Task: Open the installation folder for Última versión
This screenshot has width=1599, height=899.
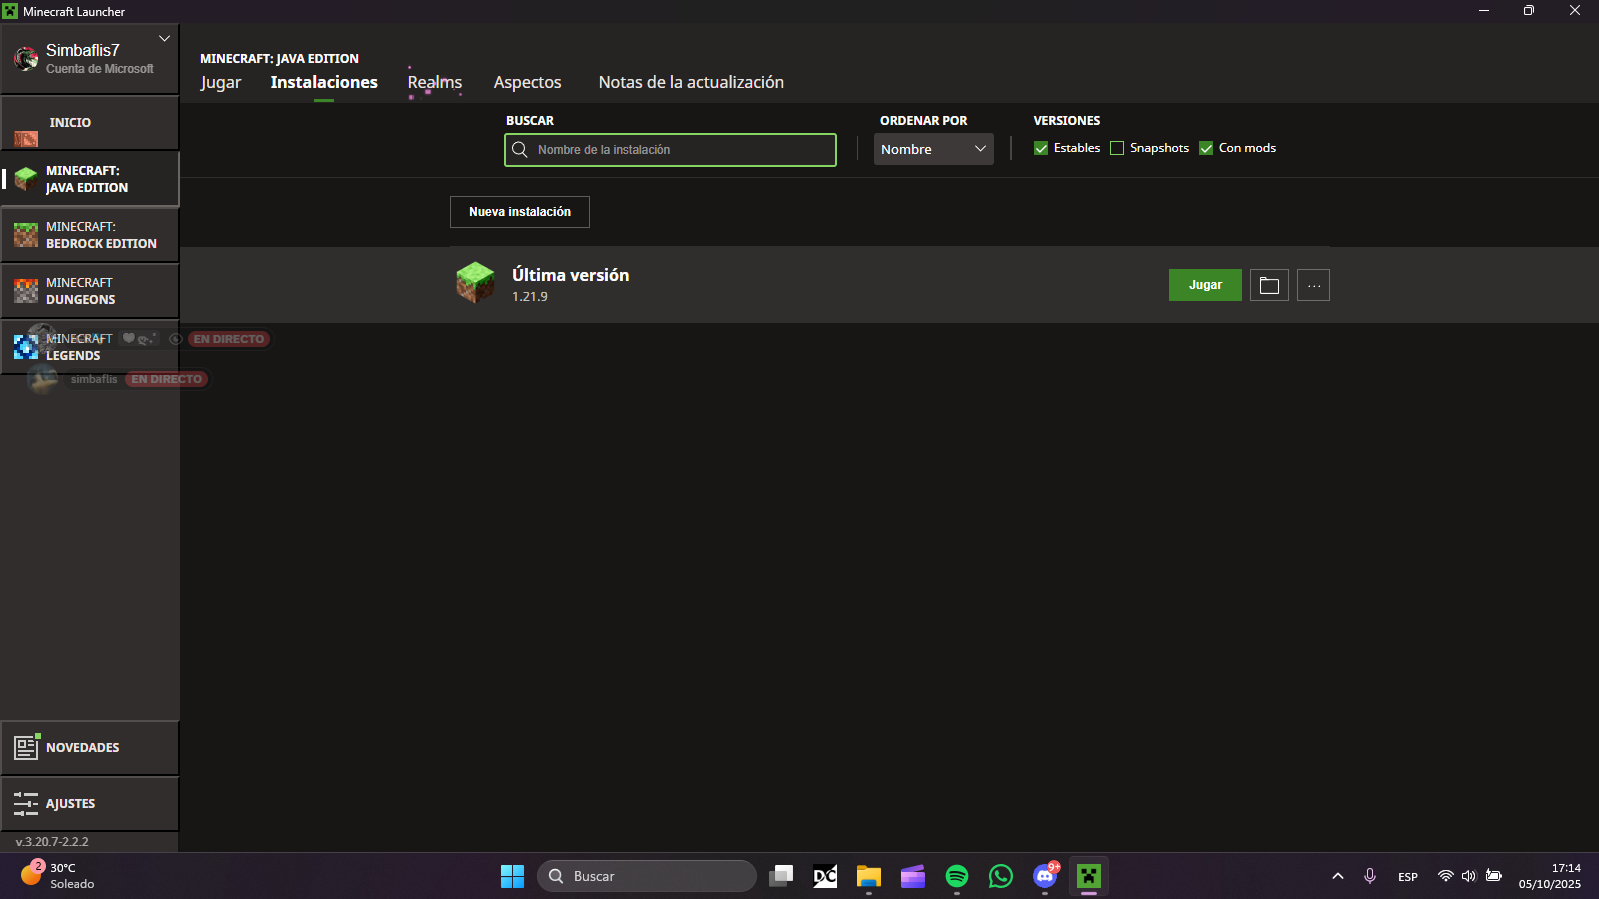Action: (x=1269, y=285)
